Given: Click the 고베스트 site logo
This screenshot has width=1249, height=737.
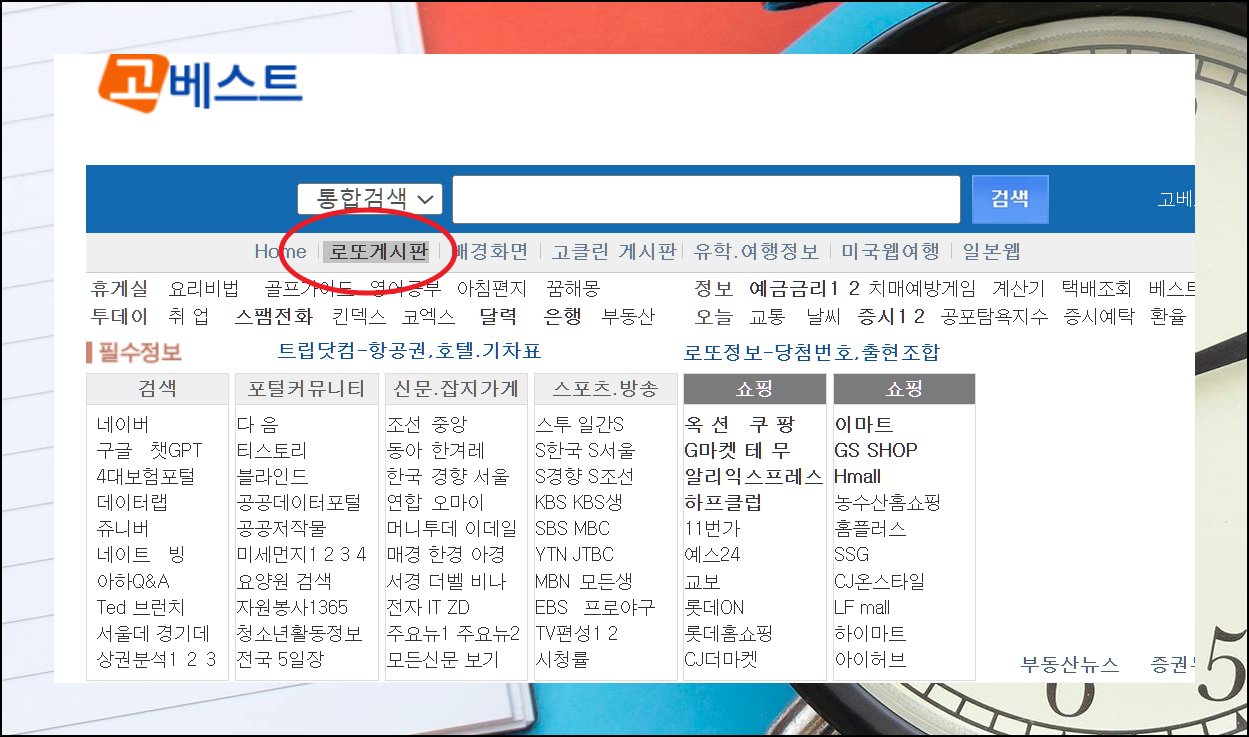Looking at the screenshot, I should pos(200,84).
